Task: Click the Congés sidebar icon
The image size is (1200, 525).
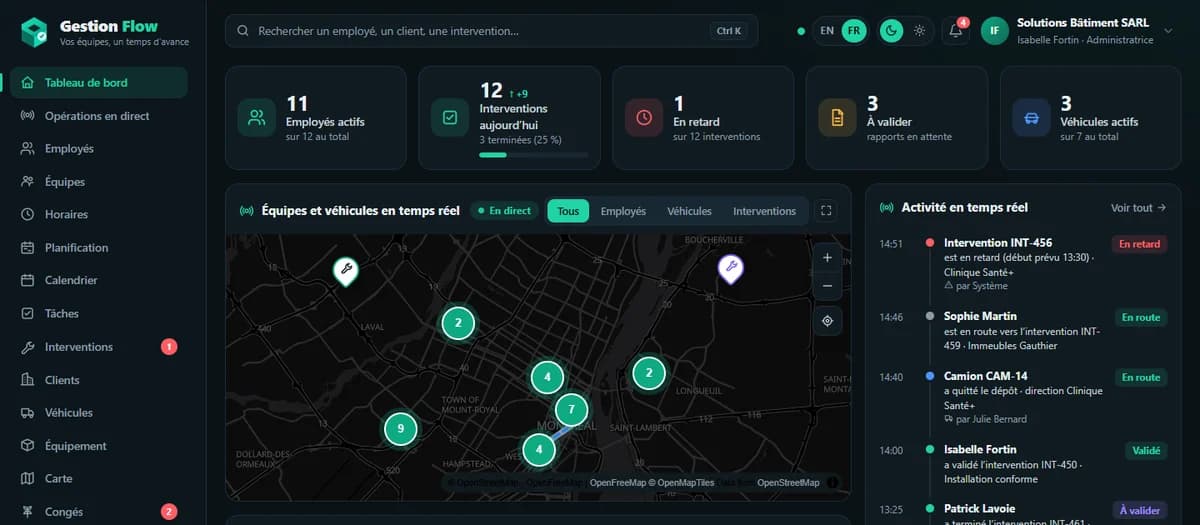Action: pyautogui.click(x=27, y=512)
